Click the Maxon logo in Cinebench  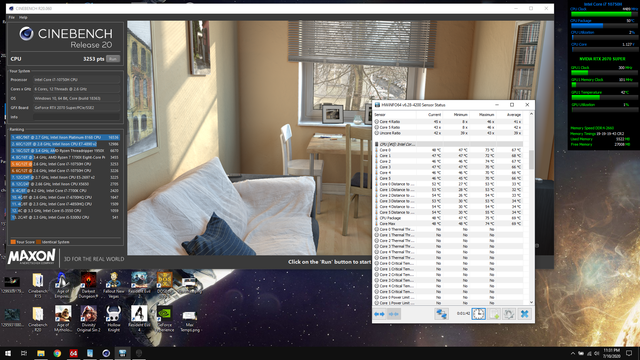31,257
